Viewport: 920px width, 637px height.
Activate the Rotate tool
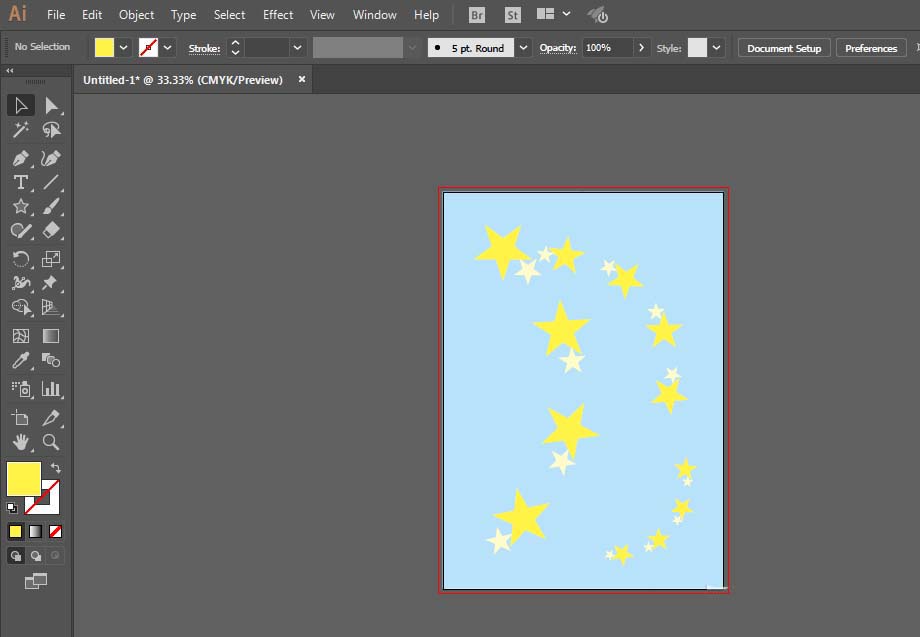click(21, 259)
